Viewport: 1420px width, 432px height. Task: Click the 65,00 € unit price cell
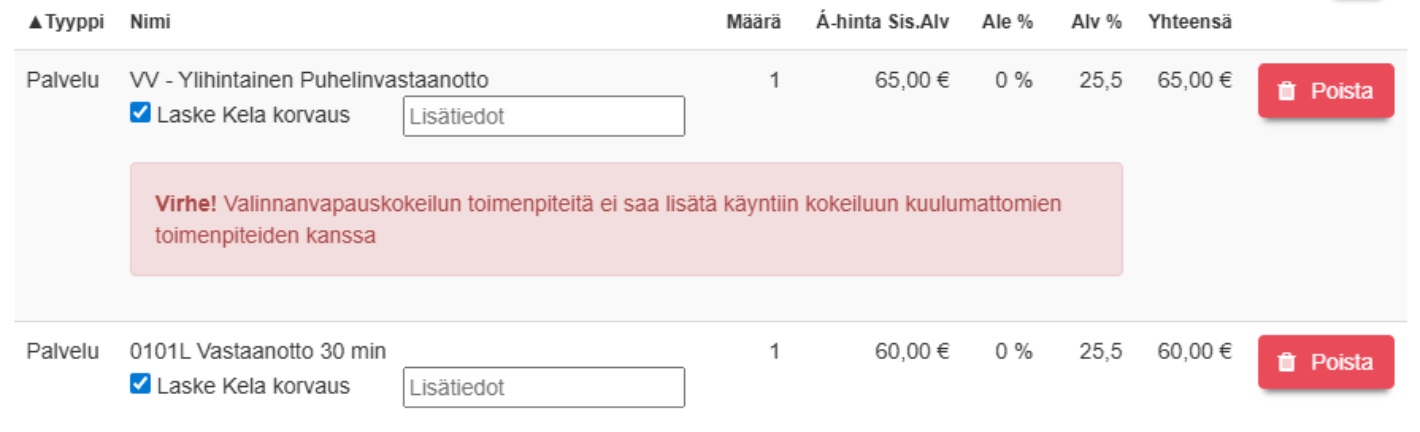pos(911,80)
